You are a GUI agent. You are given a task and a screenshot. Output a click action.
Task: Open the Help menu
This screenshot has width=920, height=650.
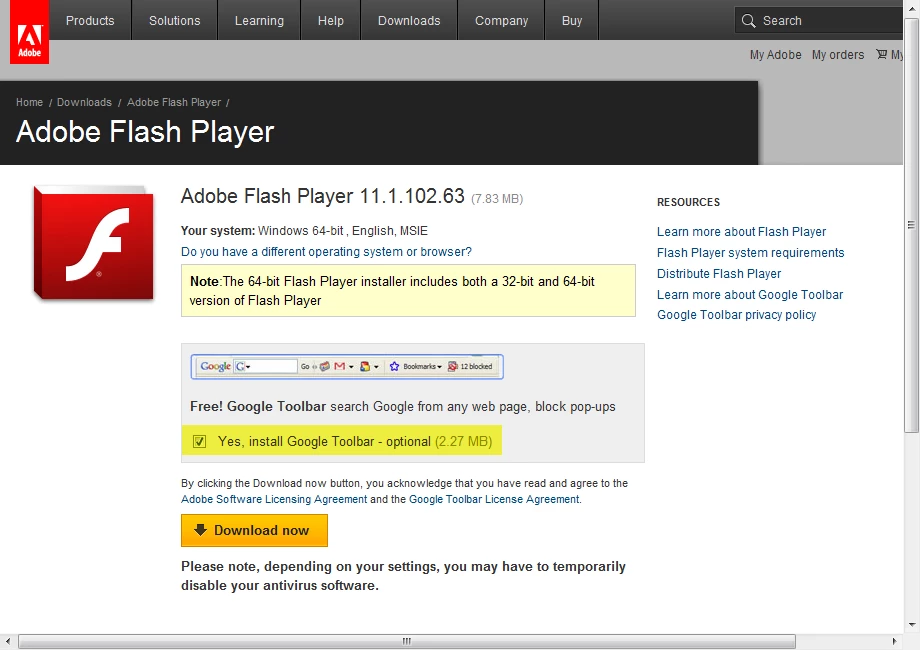pos(330,21)
